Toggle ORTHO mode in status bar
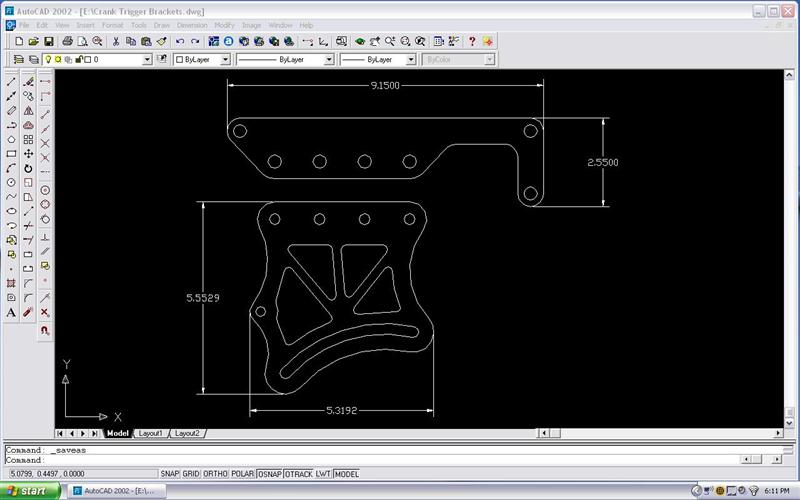Viewport: 800px width, 500px height. tap(214, 474)
